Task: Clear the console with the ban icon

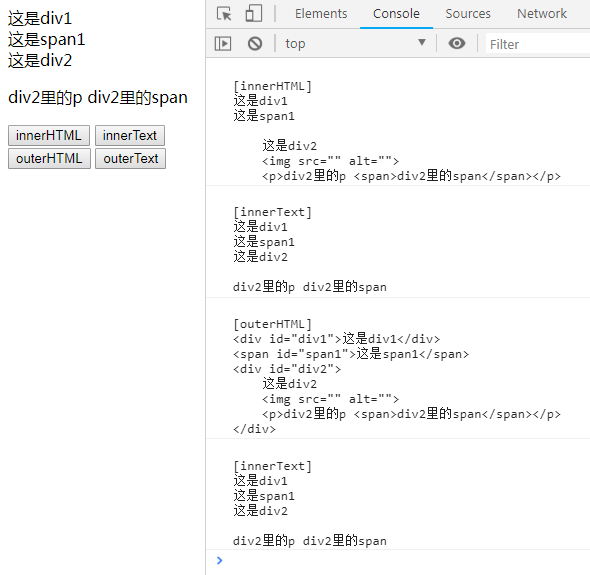Action: [255, 44]
